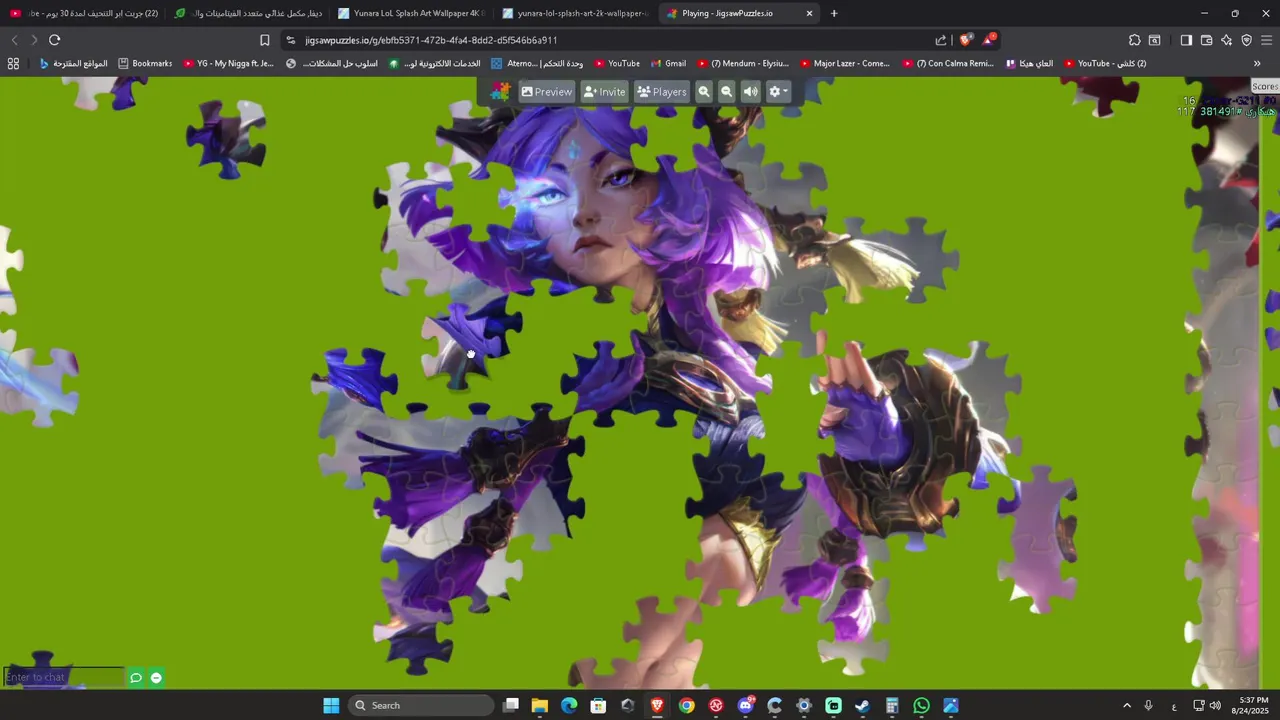This screenshot has height=720, width=1280.
Task: Open the Leo AI sparkle icon
Action: click(x=1226, y=40)
